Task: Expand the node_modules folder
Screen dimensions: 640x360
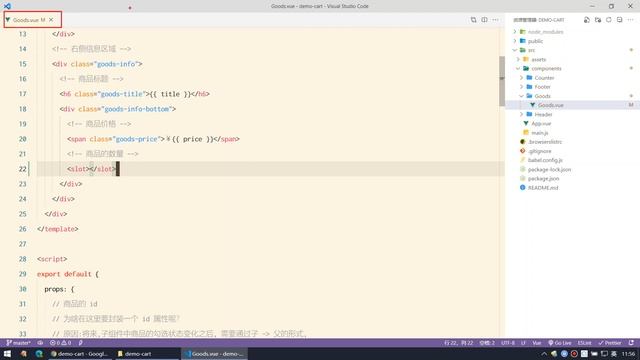Action: (x=545, y=32)
